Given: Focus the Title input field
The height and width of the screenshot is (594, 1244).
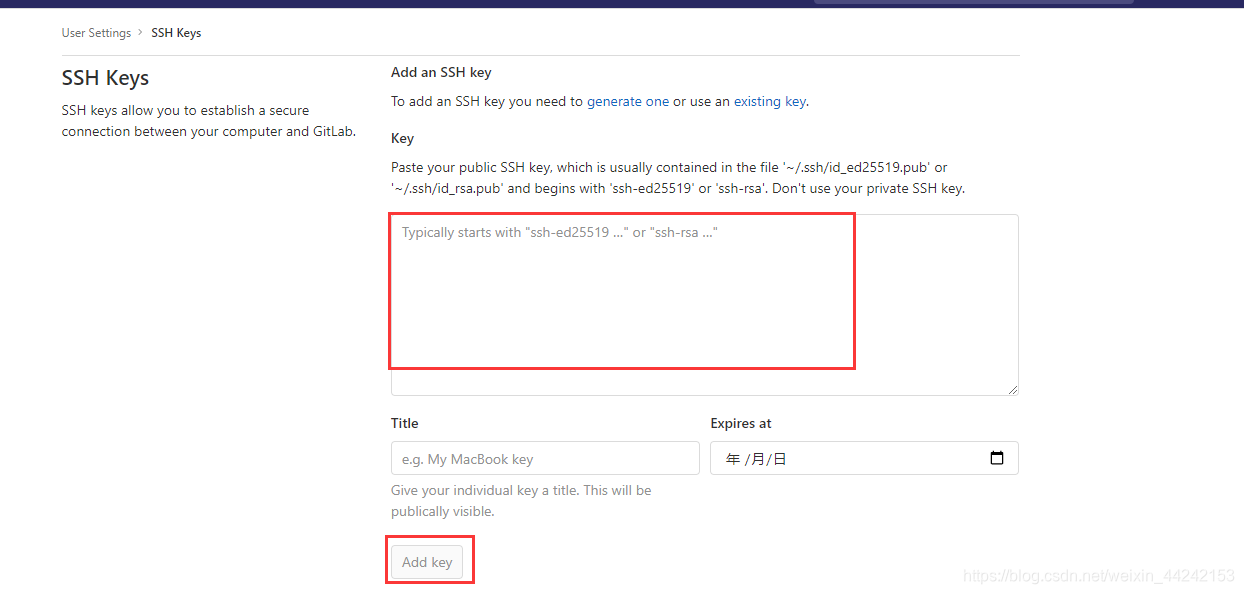Looking at the screenshot, I should pos(545,458).
